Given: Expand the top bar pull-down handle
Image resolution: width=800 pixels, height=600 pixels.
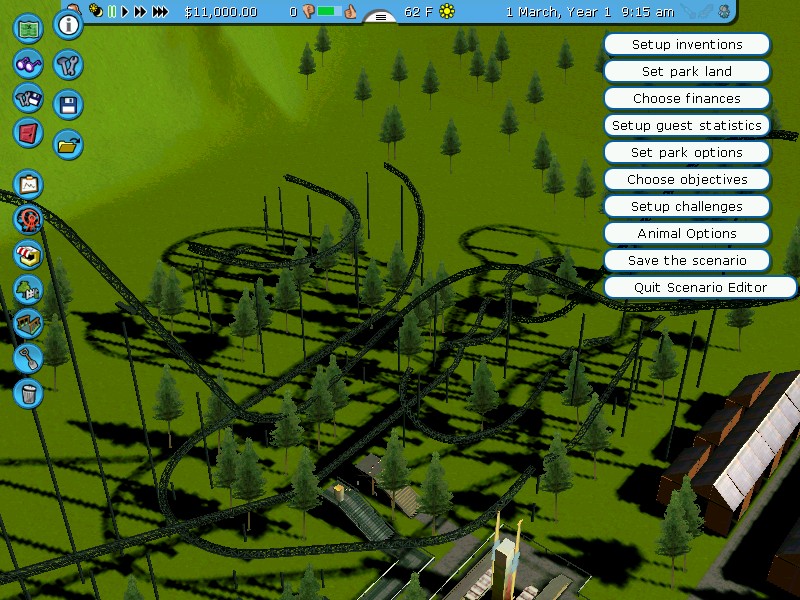Looking at the screenshot, I should pos(380,16).
